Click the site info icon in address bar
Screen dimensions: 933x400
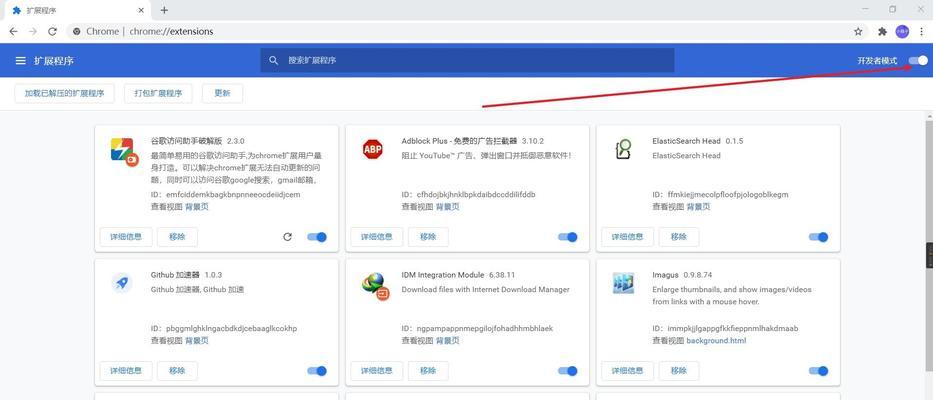(x=77, y=32)
